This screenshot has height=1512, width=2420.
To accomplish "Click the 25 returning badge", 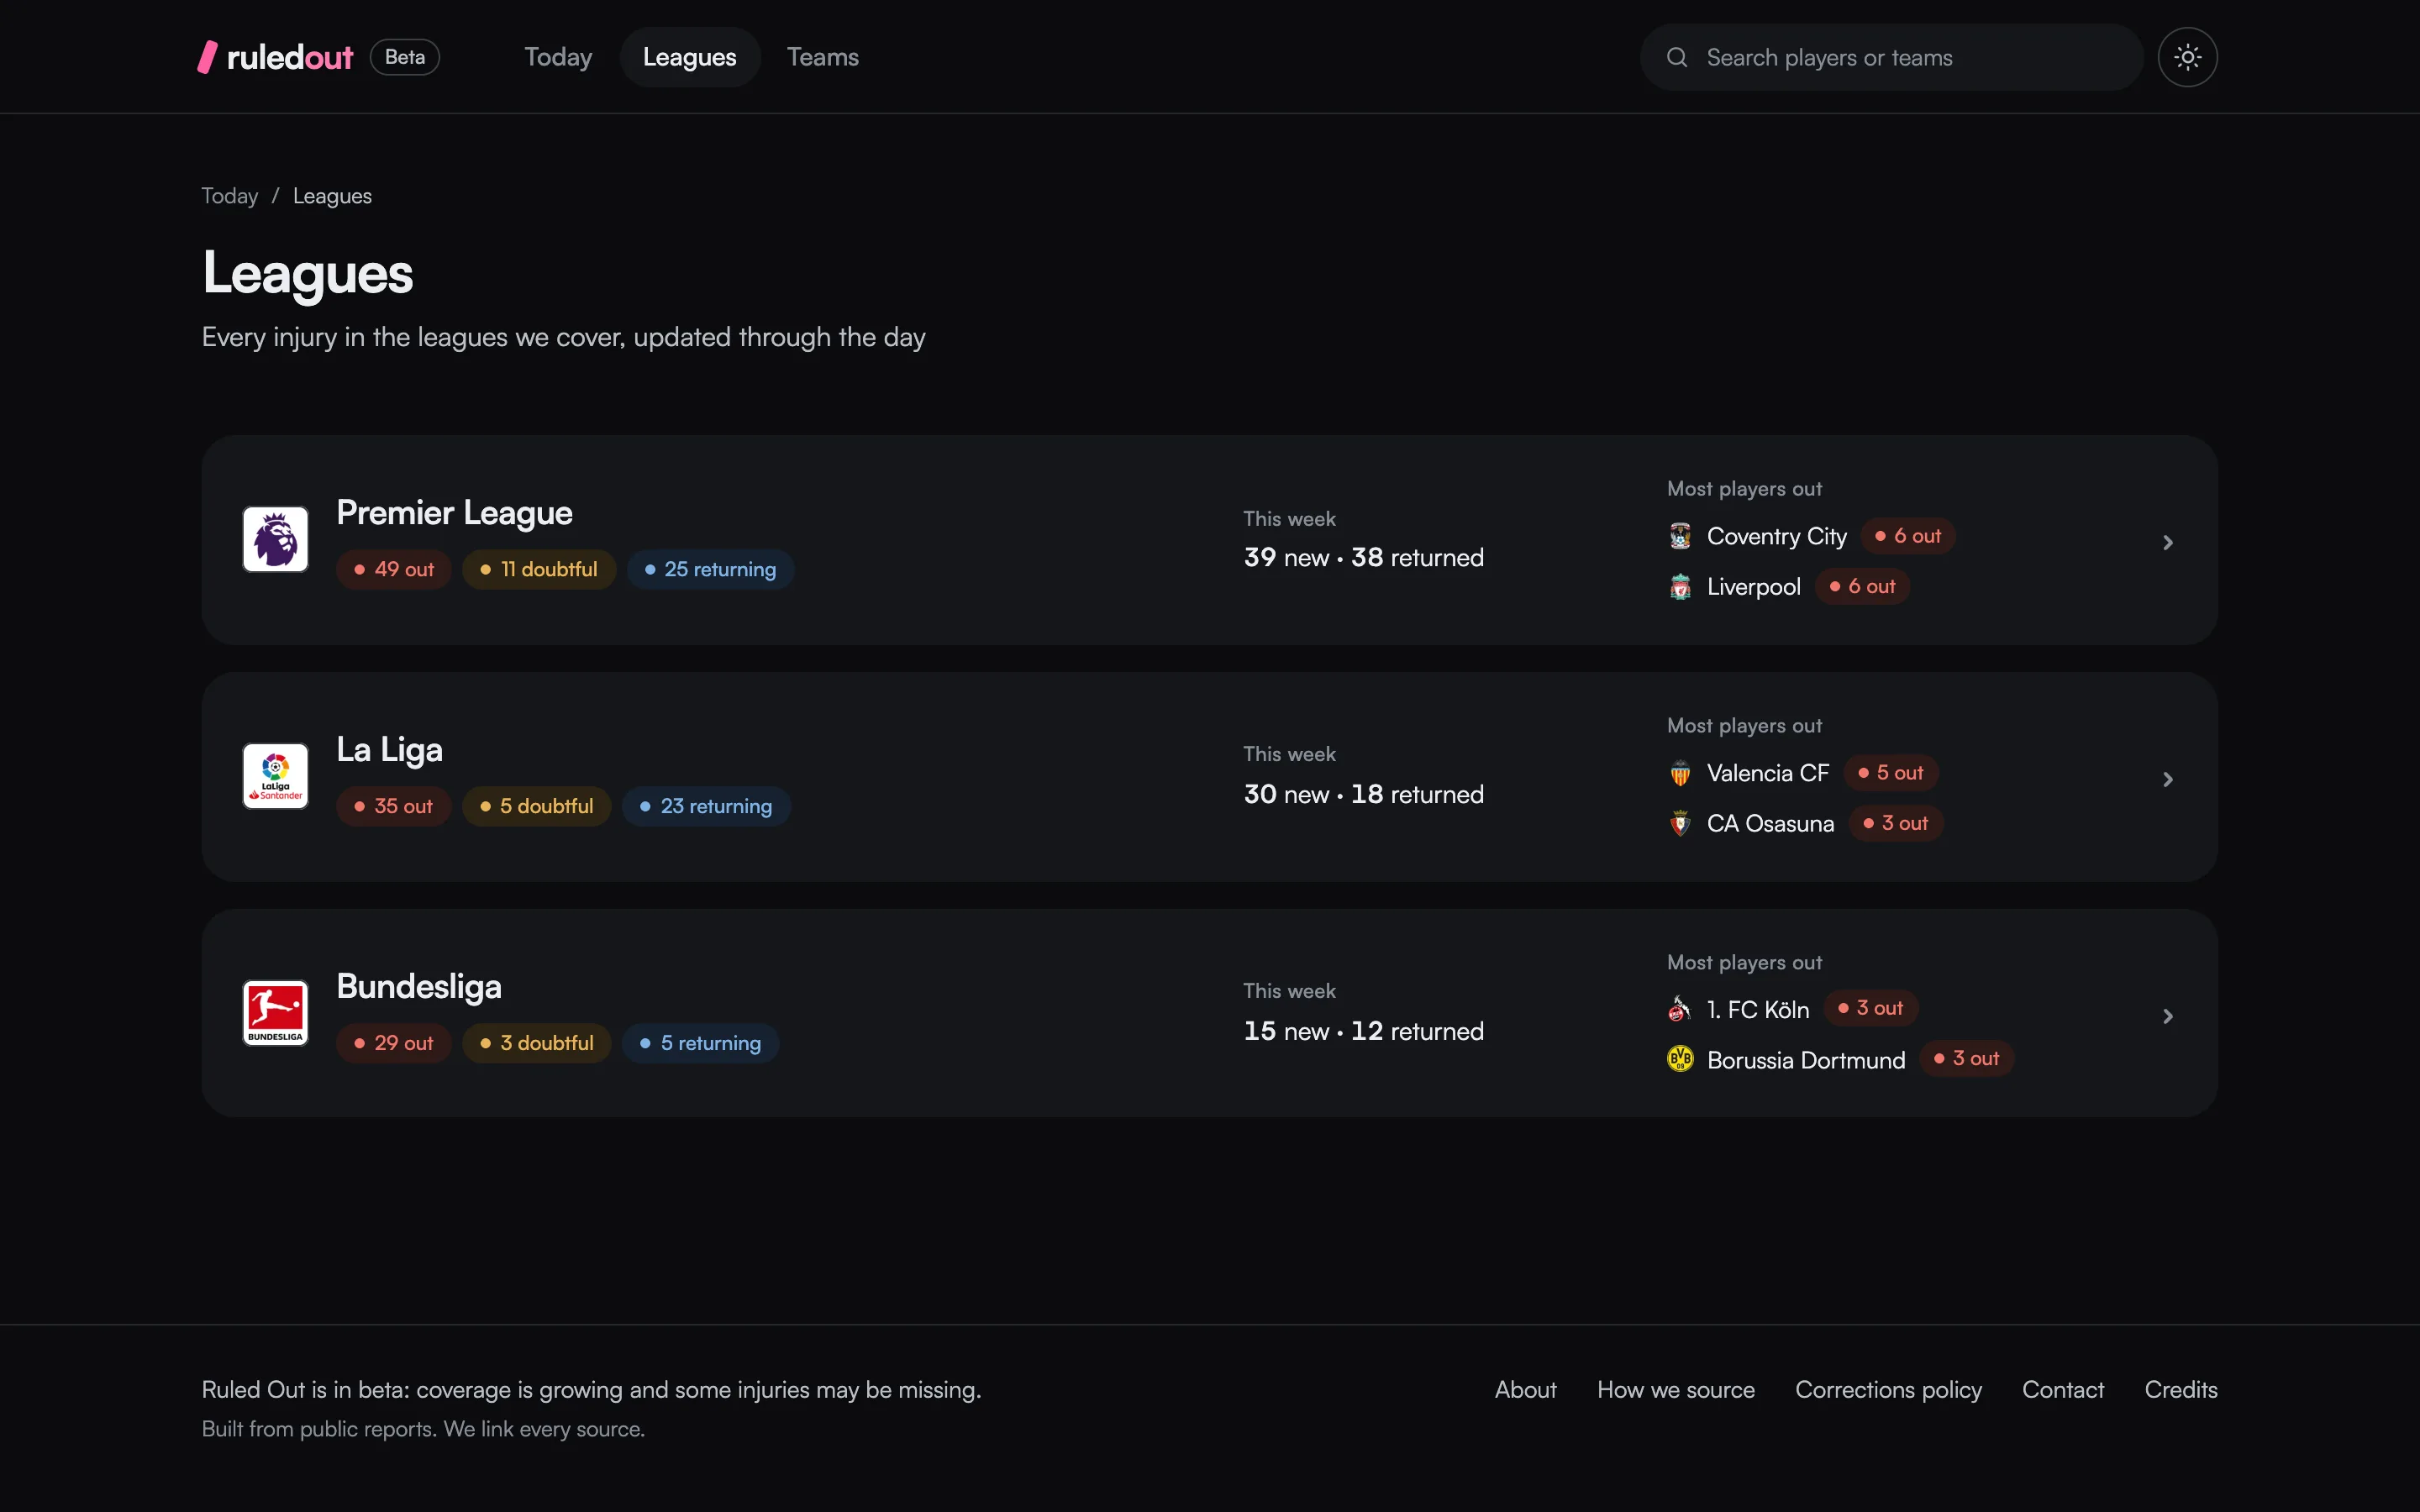I will click(x=711, y=570).
